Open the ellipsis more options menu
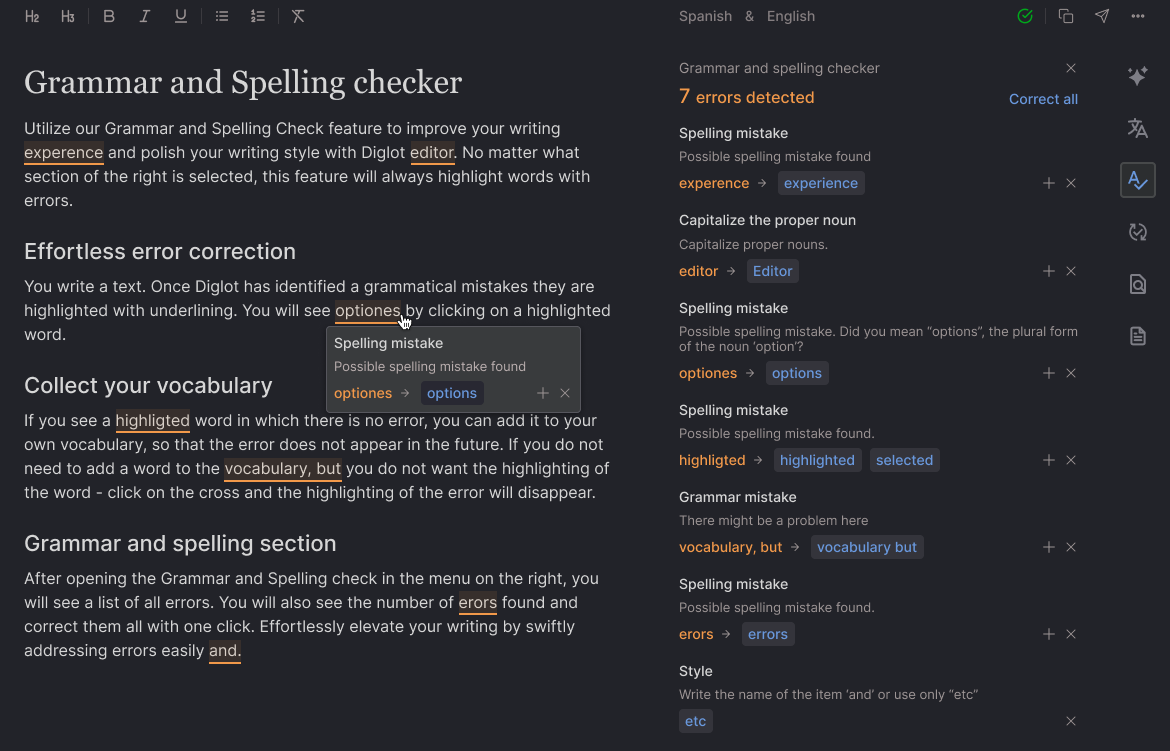The width and height of the screenshot is (1170, 751). tap(1138, 16)
